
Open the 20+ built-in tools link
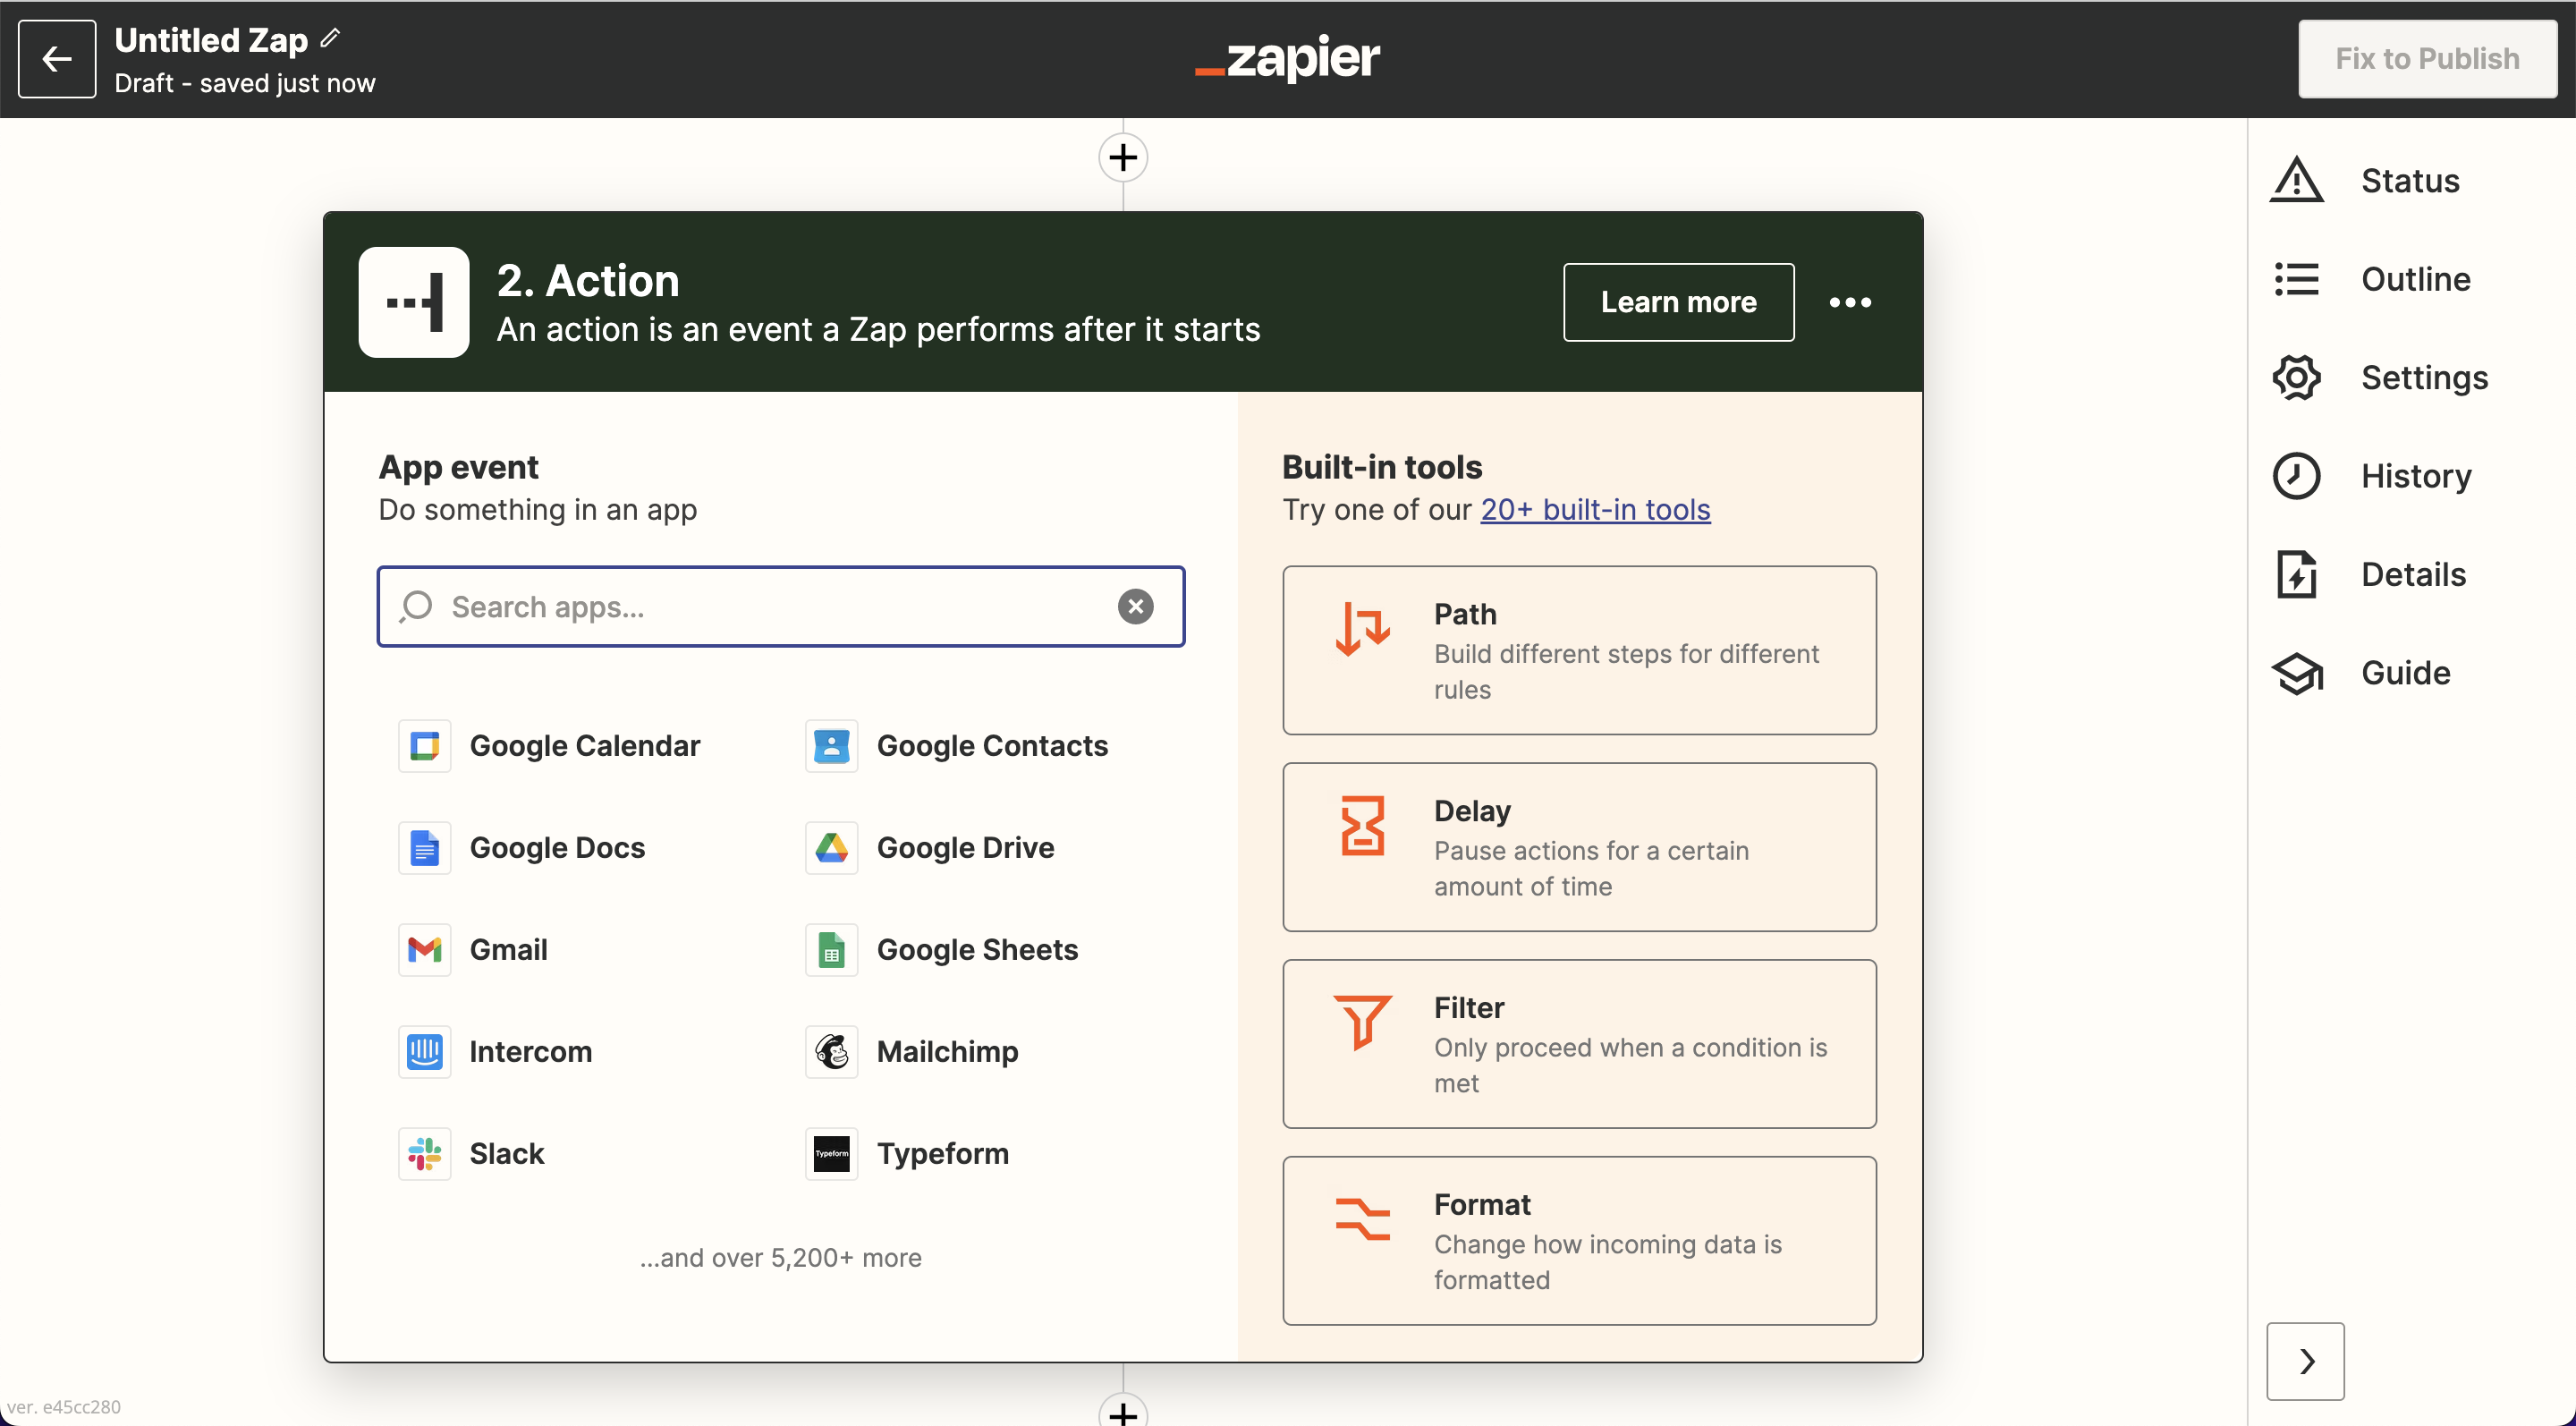[1595, 509]
